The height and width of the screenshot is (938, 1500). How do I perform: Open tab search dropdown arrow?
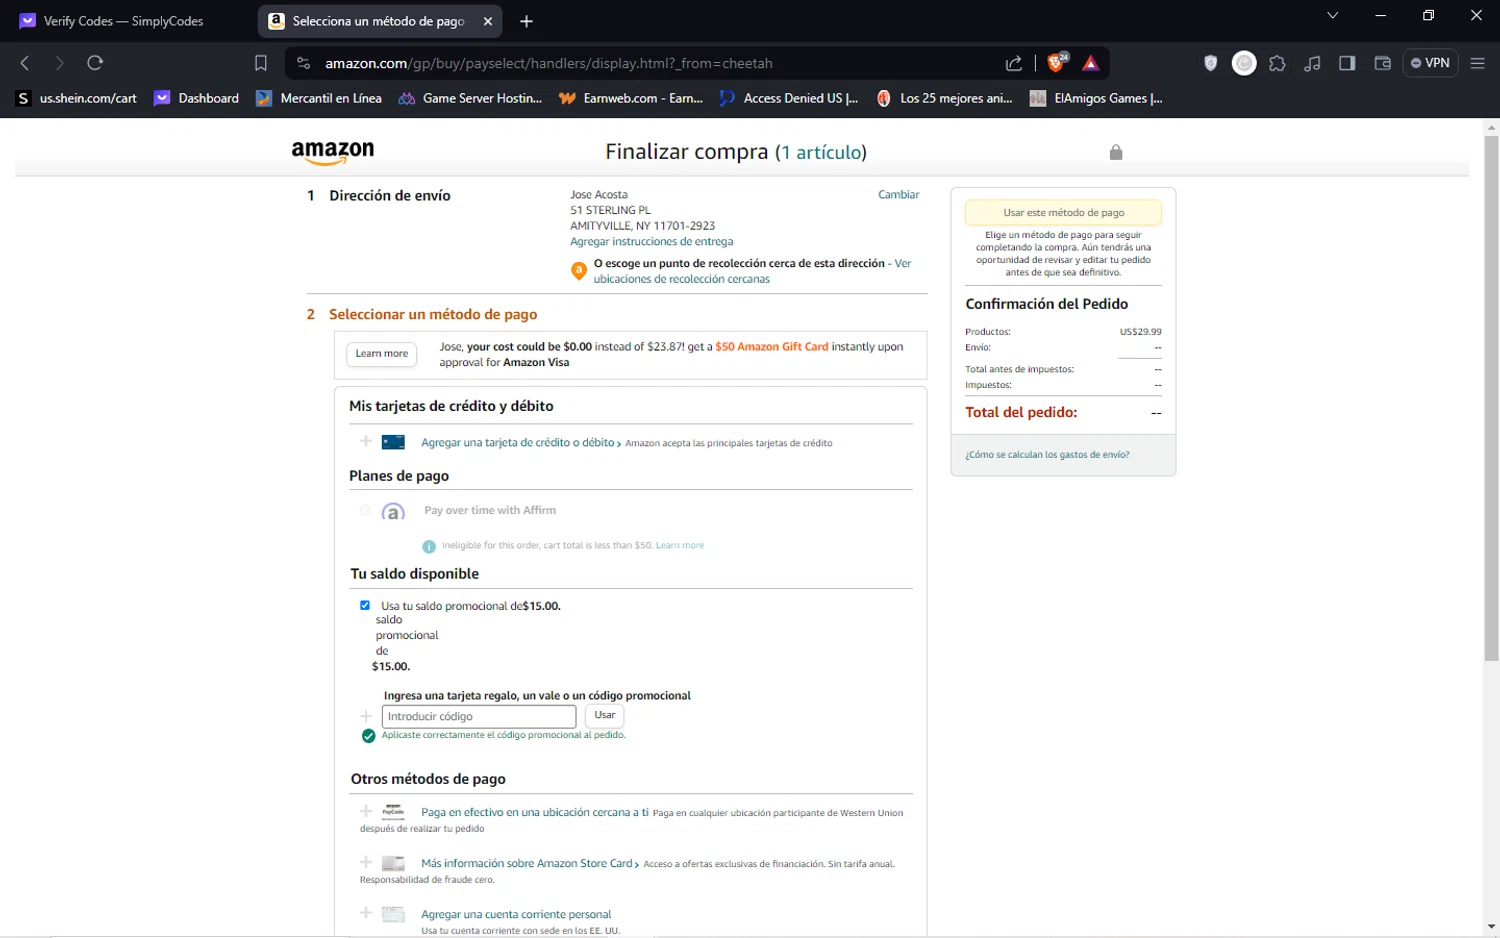tap(1332, 15)
